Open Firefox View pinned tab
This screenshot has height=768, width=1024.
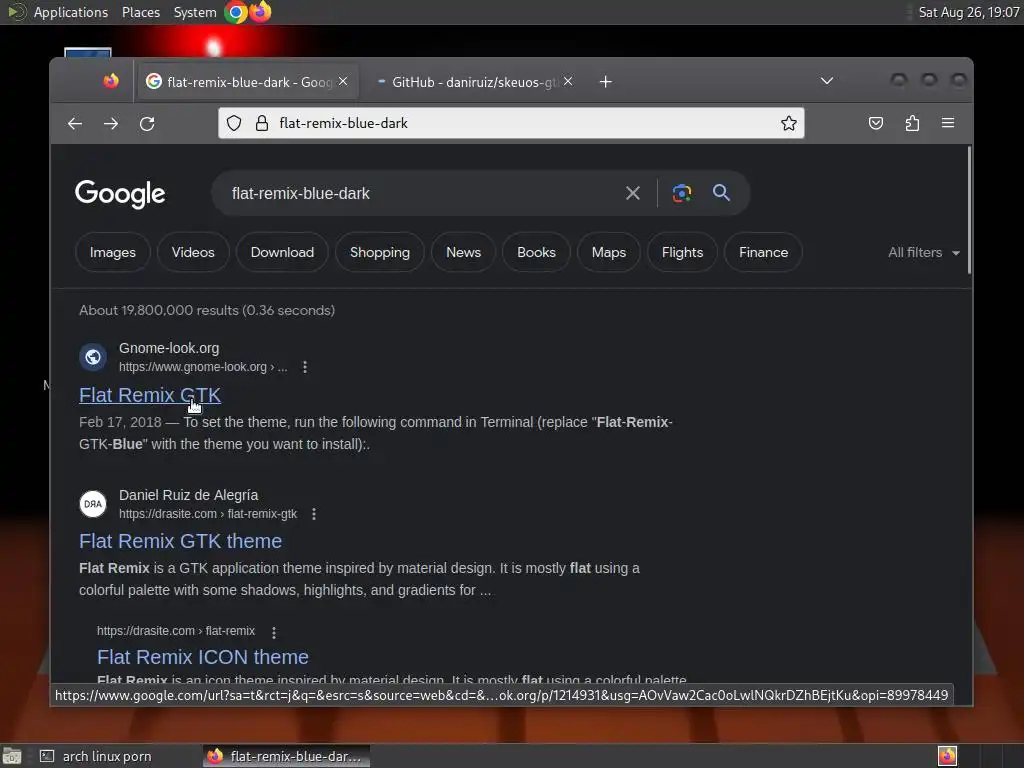click(110, 81)
